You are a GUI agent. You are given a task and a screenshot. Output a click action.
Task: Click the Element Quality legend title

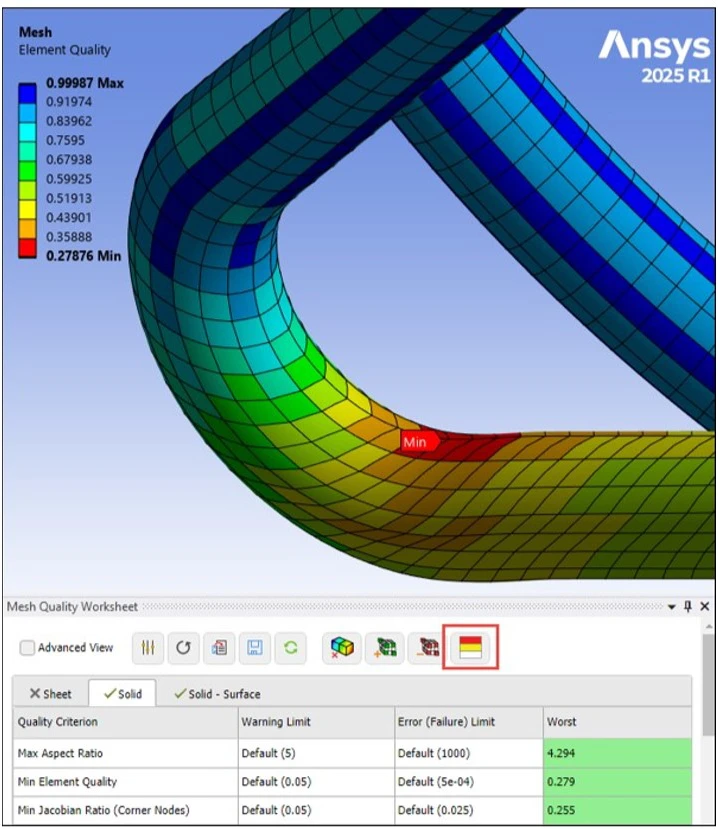tap(65, 50)
